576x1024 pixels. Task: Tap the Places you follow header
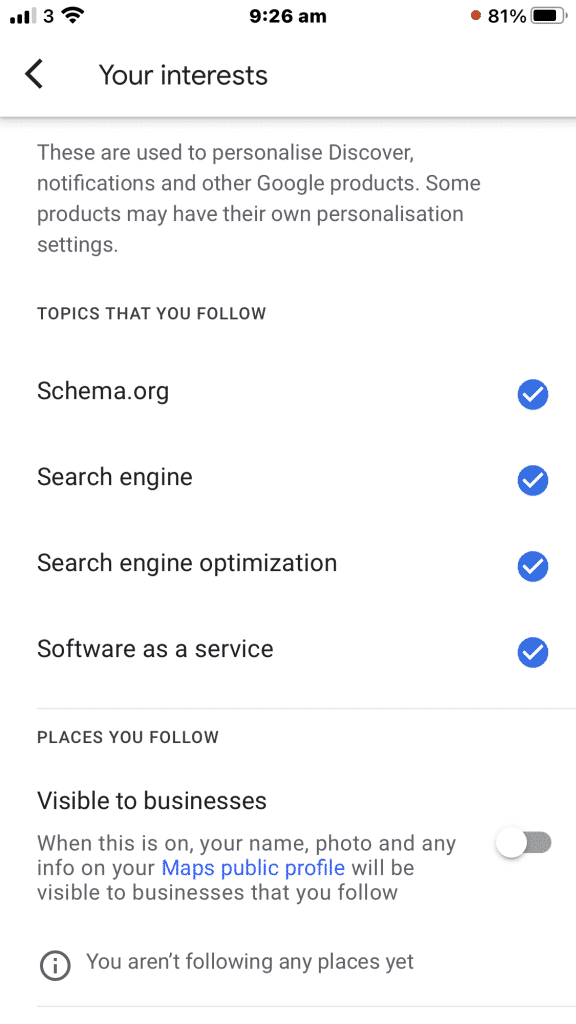128,737
